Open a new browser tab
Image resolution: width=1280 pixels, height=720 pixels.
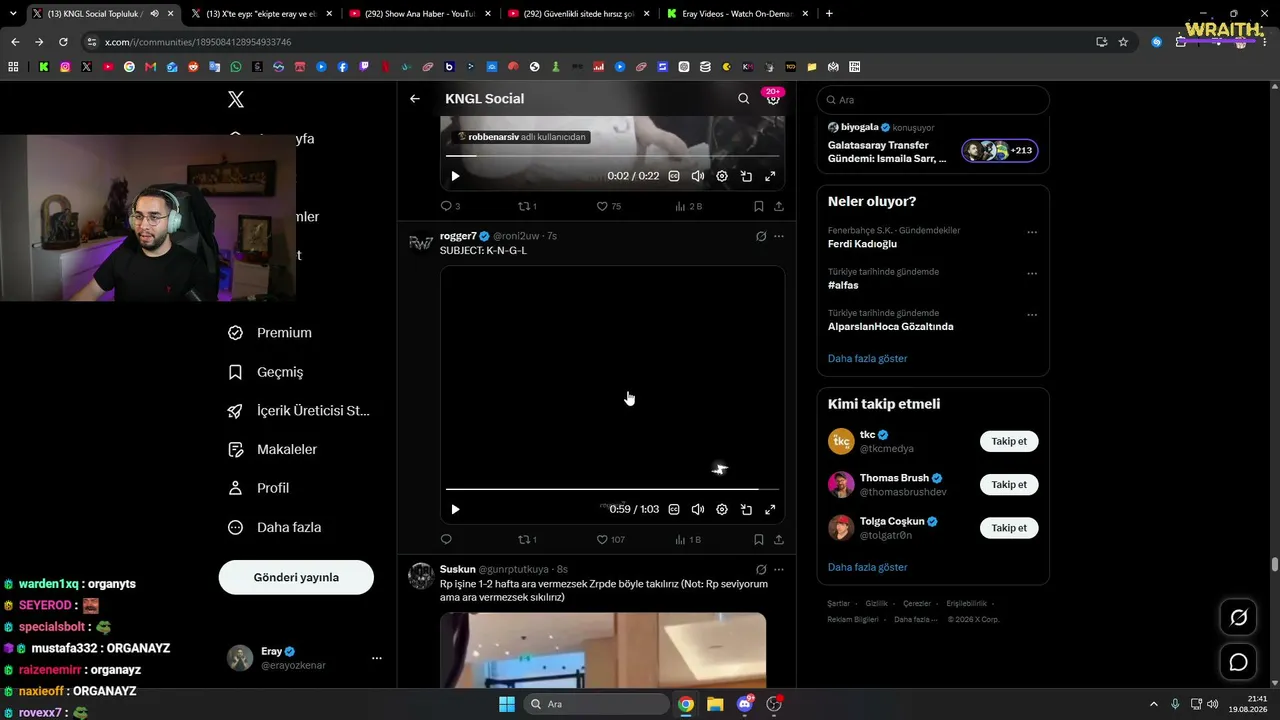click(x=829, y=14)
